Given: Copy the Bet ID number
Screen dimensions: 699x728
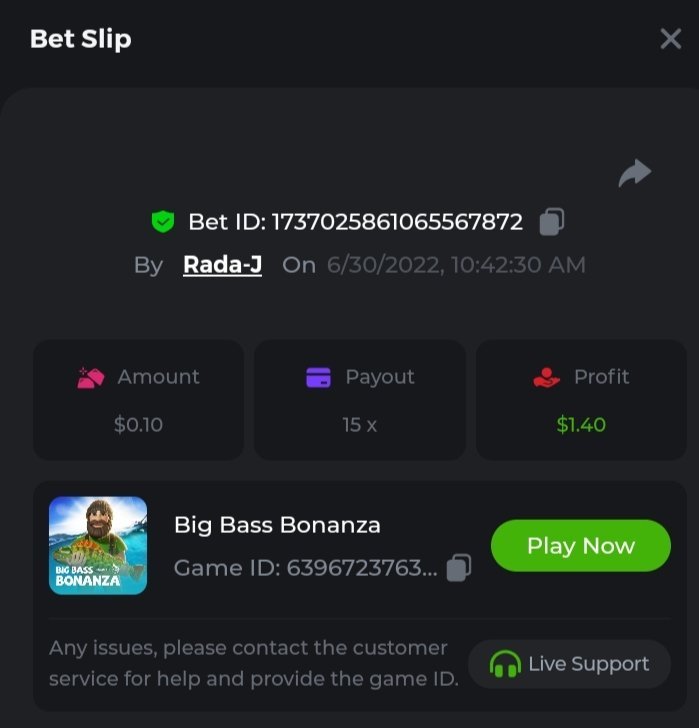Looking at the screenshot, I should click(x=552, y=222).
